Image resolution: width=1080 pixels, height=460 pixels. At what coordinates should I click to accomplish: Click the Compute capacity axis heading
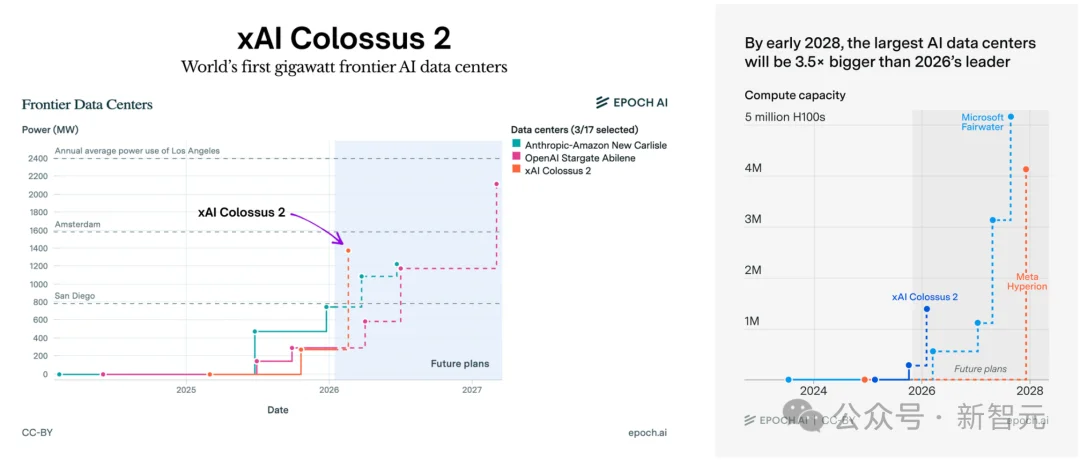point(795,95)
